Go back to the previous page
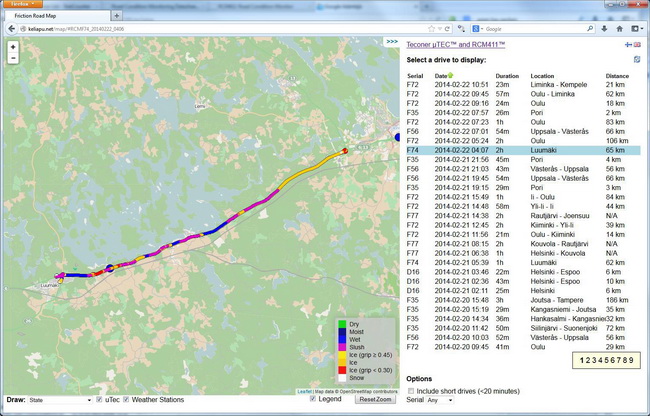Image resolution: width=650 pixels, height=416 pixels. 12,29
